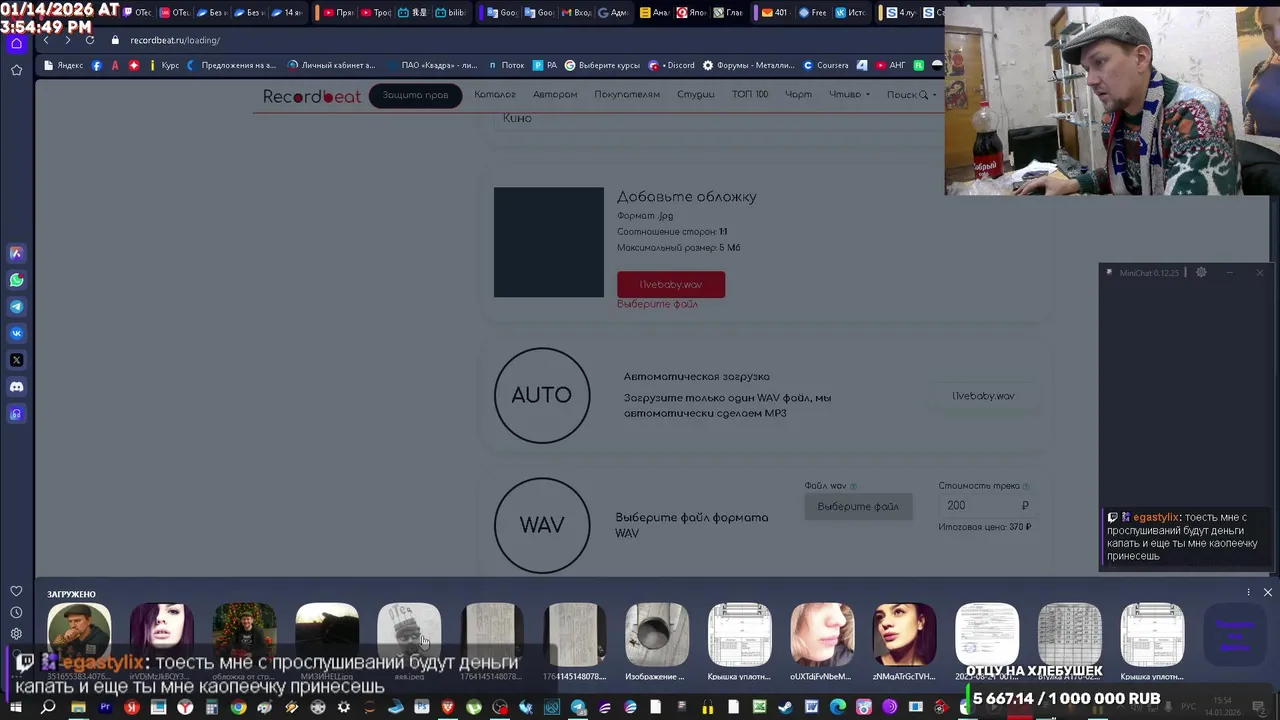Click the sidebar home icon
The height and width of the screenshot is (720, 1280).
point(16,43)
